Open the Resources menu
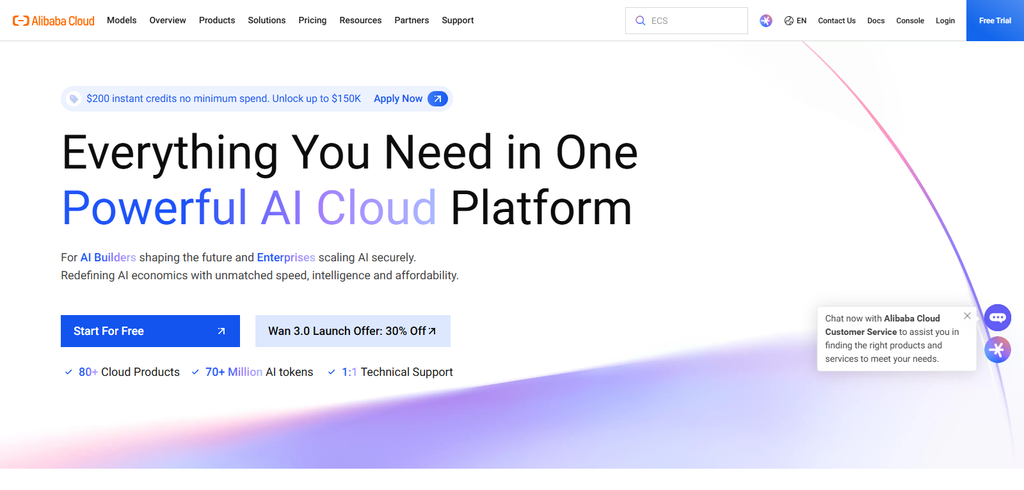Viewport: 1024px width, 490px height. pos(360,20)
